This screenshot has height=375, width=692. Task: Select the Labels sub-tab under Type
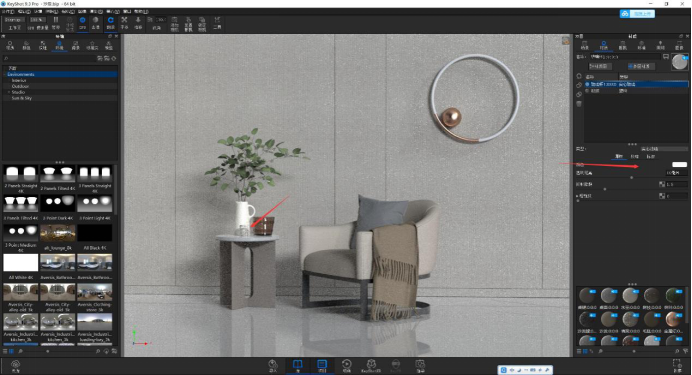click(651, 157)
